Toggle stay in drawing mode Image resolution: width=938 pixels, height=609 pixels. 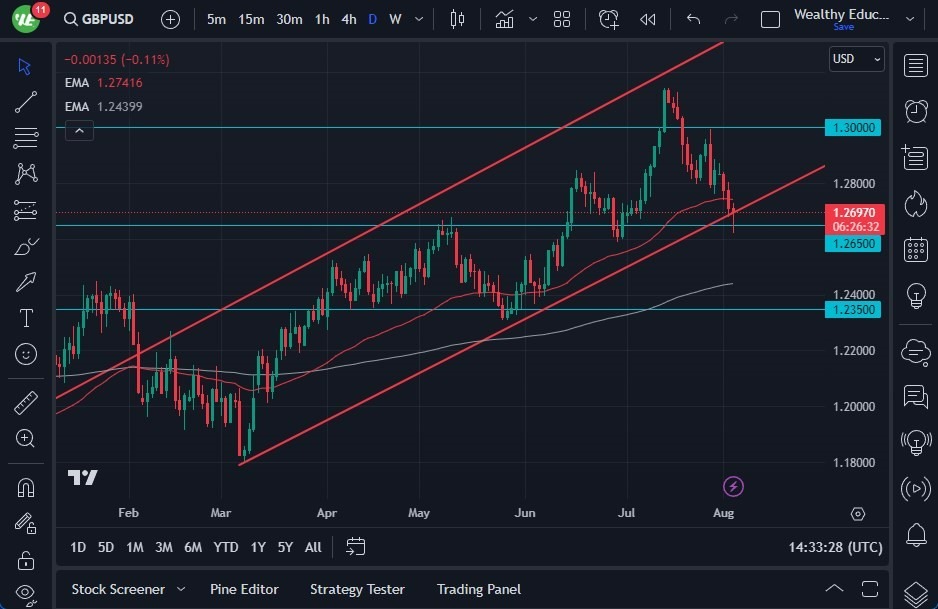pos(25,524)
